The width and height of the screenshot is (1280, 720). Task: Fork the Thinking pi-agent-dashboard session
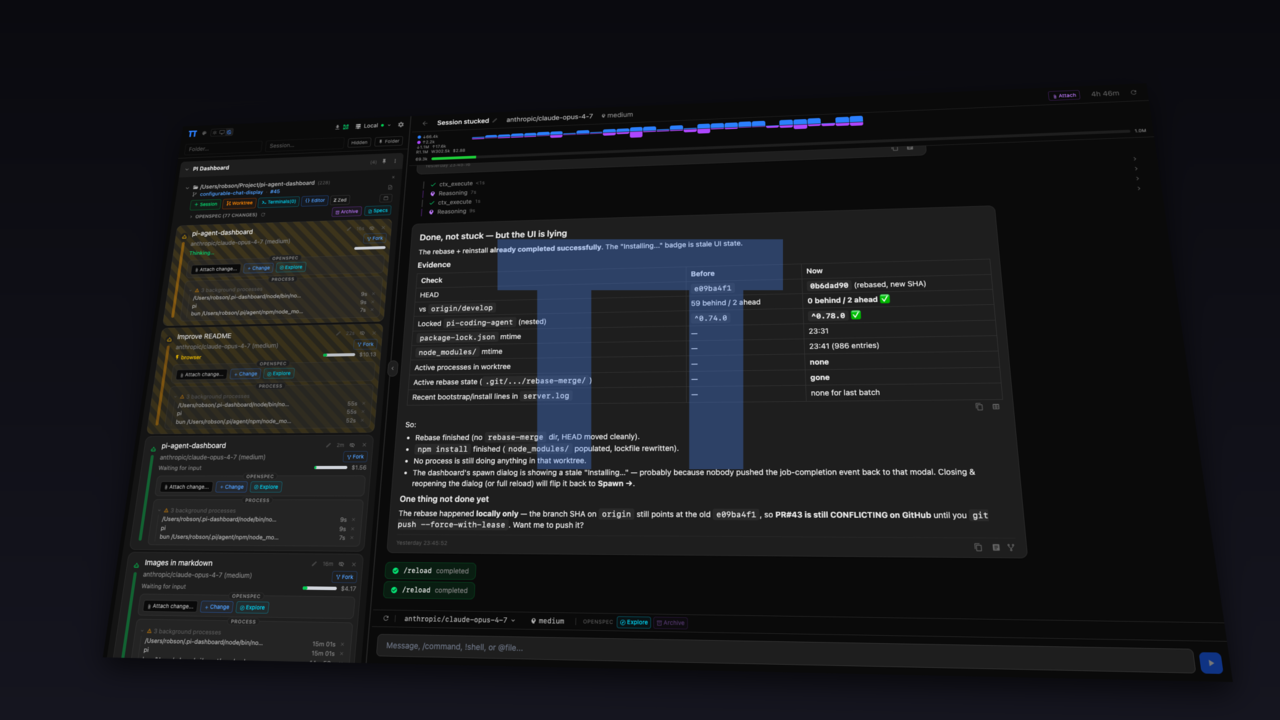click(374, 238)
